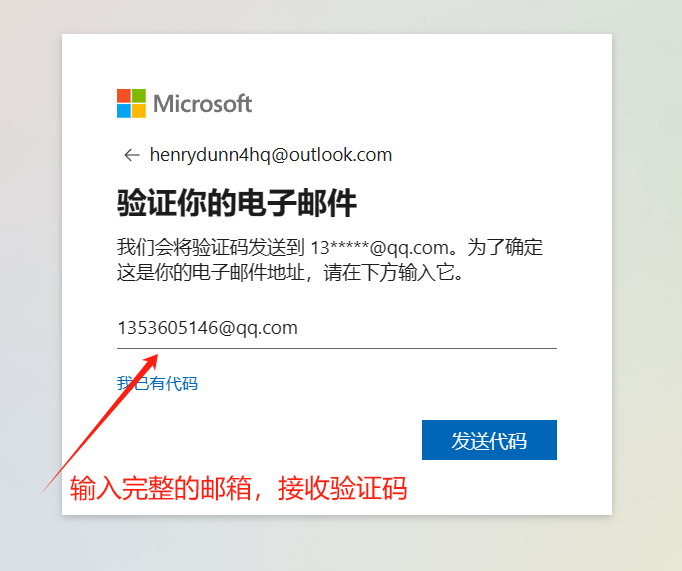This screenshot has width=682, height=571.
Task: Click the red text 接收验证码
Action: click(x=342, y=488)
